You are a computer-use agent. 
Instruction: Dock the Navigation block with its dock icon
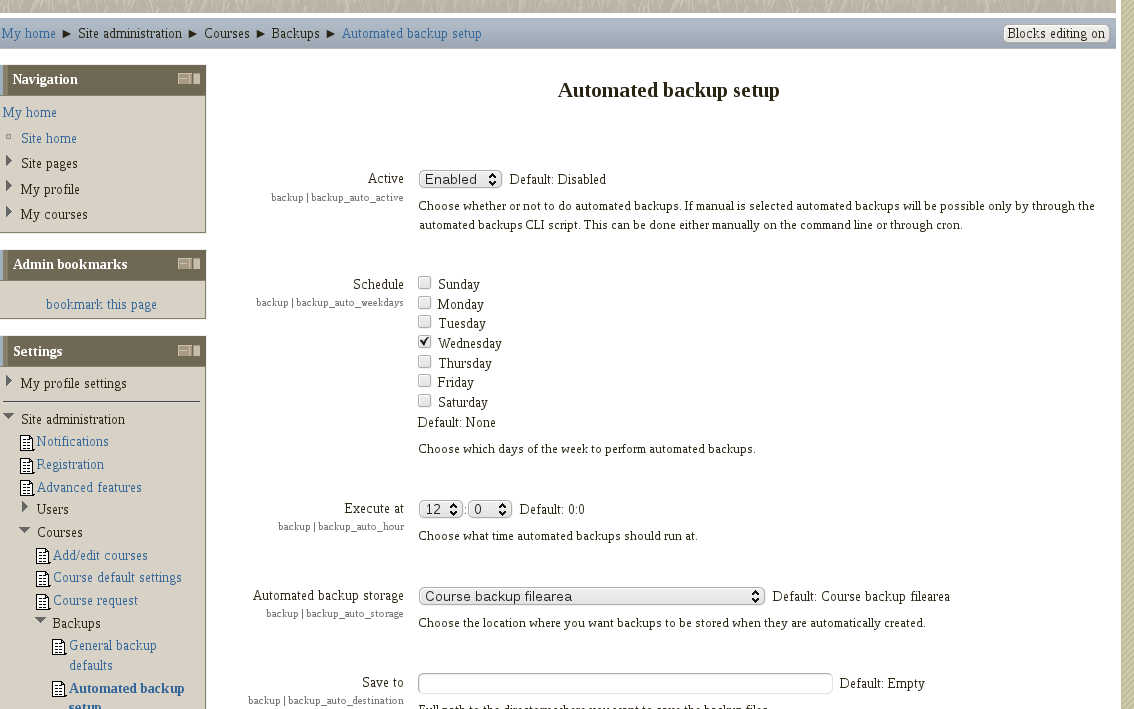(196, 78)
